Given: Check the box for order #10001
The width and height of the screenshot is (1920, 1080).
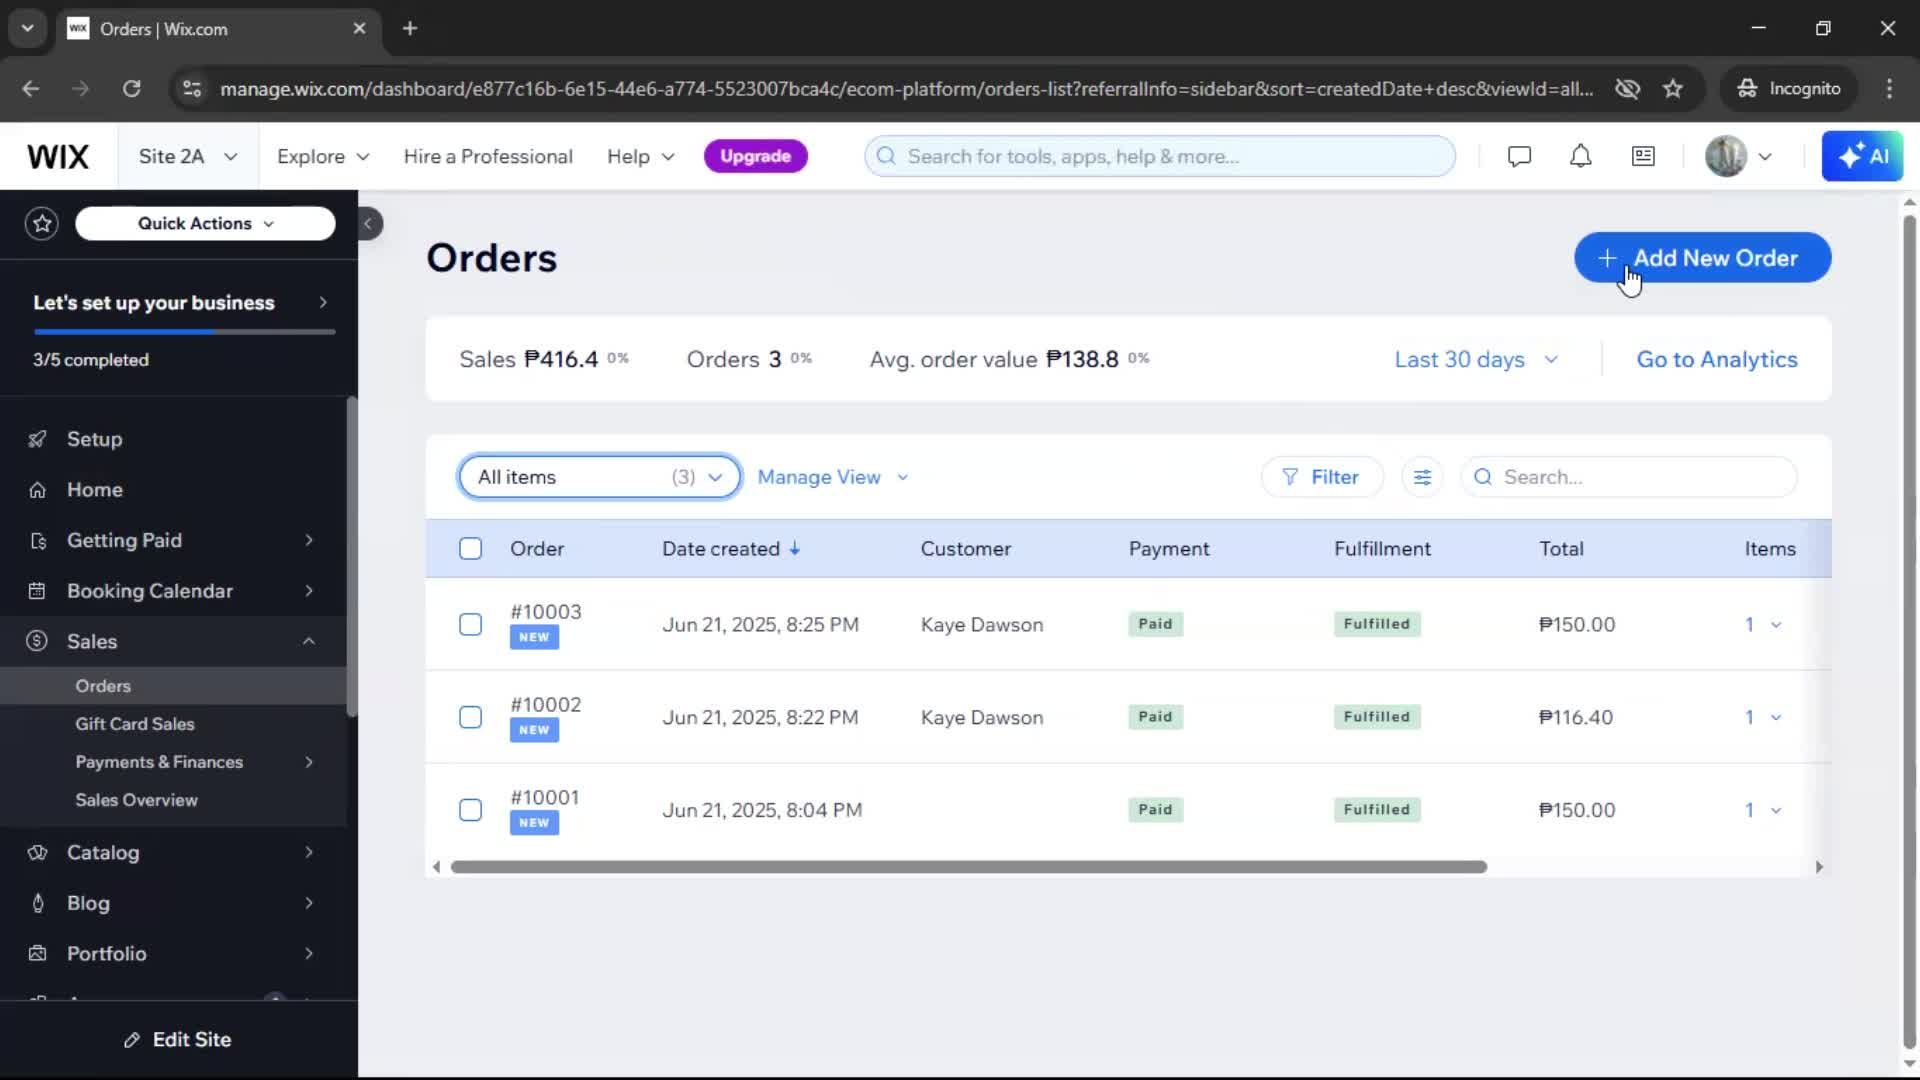Looking at the screenshot, I should point(470,811).
